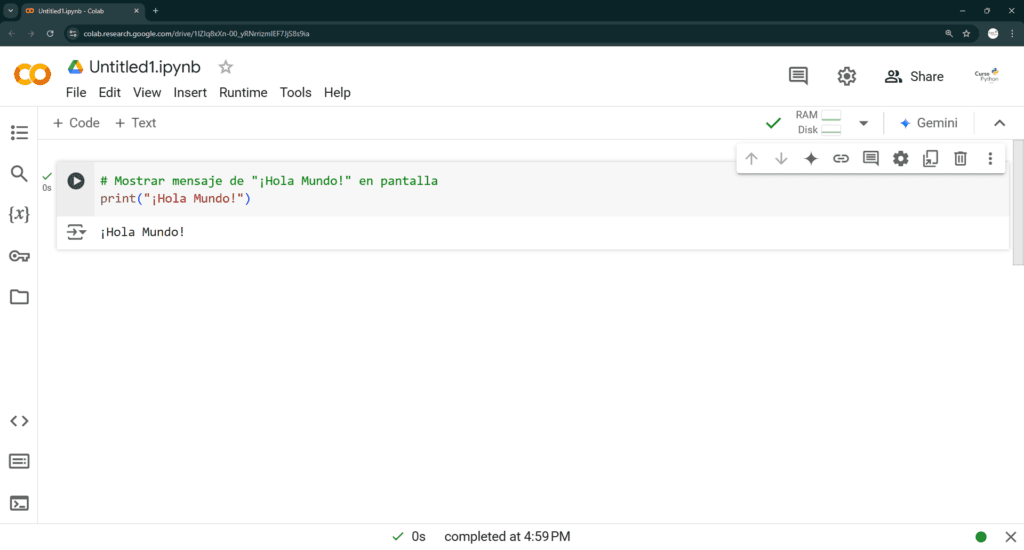Image resolution: width=1024 pixels, height=550 pixels.
Task: Open the Variables panel icon
Action: coord(19,215)
